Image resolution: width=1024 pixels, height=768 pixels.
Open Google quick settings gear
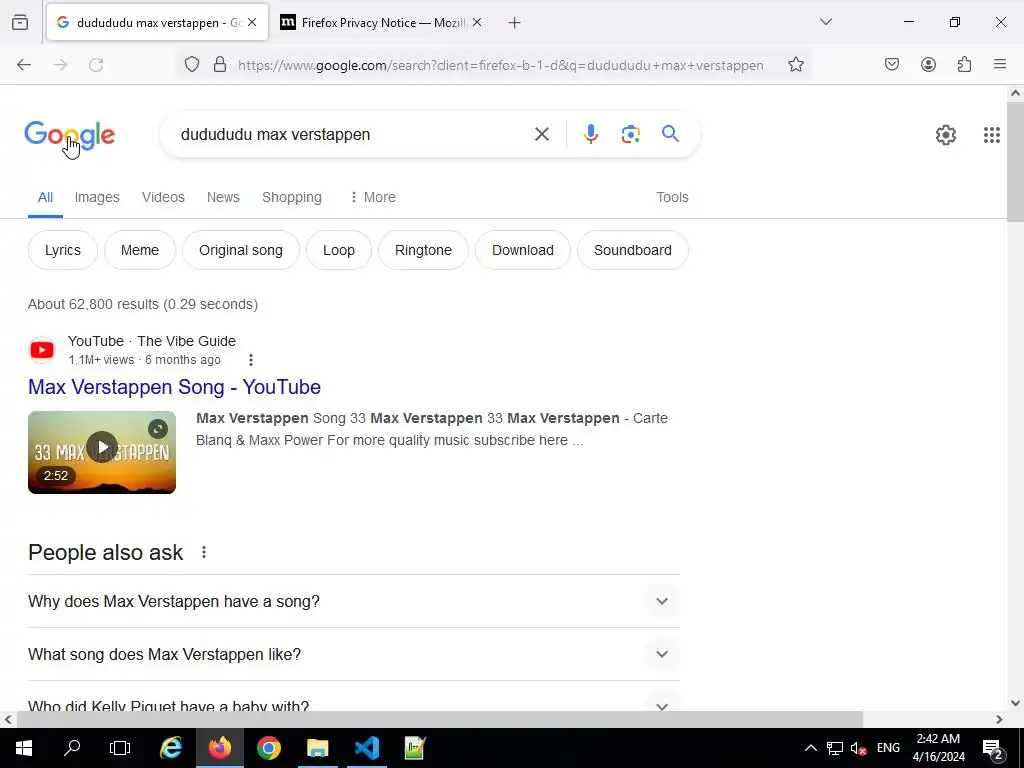click(946, 135)
